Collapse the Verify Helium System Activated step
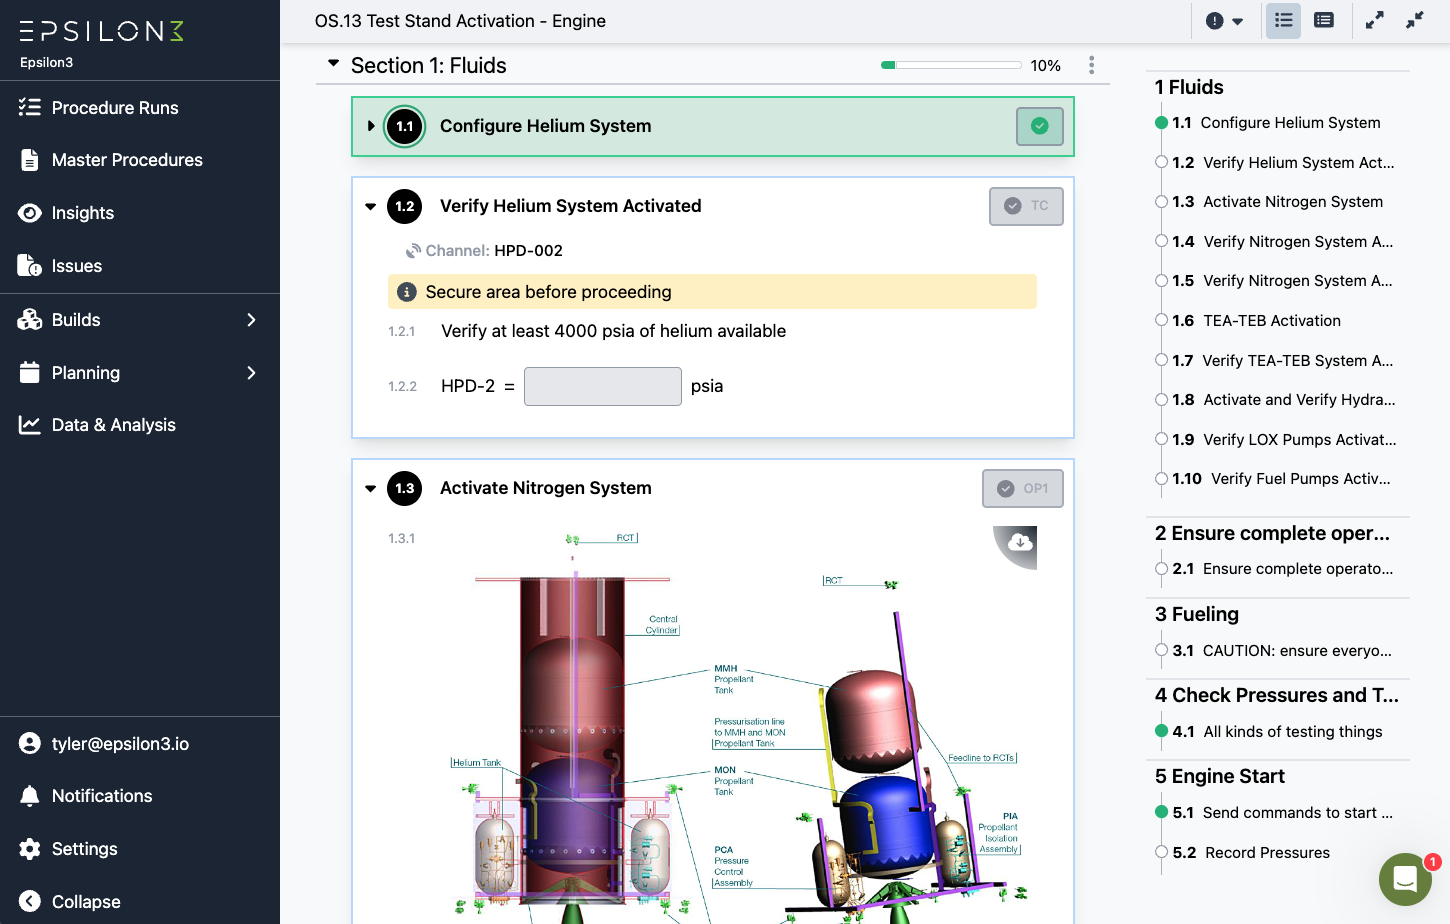 coord(370,206)
